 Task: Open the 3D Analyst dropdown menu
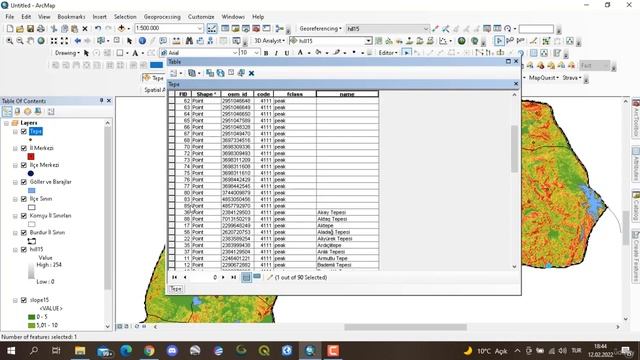click(269, 41)
